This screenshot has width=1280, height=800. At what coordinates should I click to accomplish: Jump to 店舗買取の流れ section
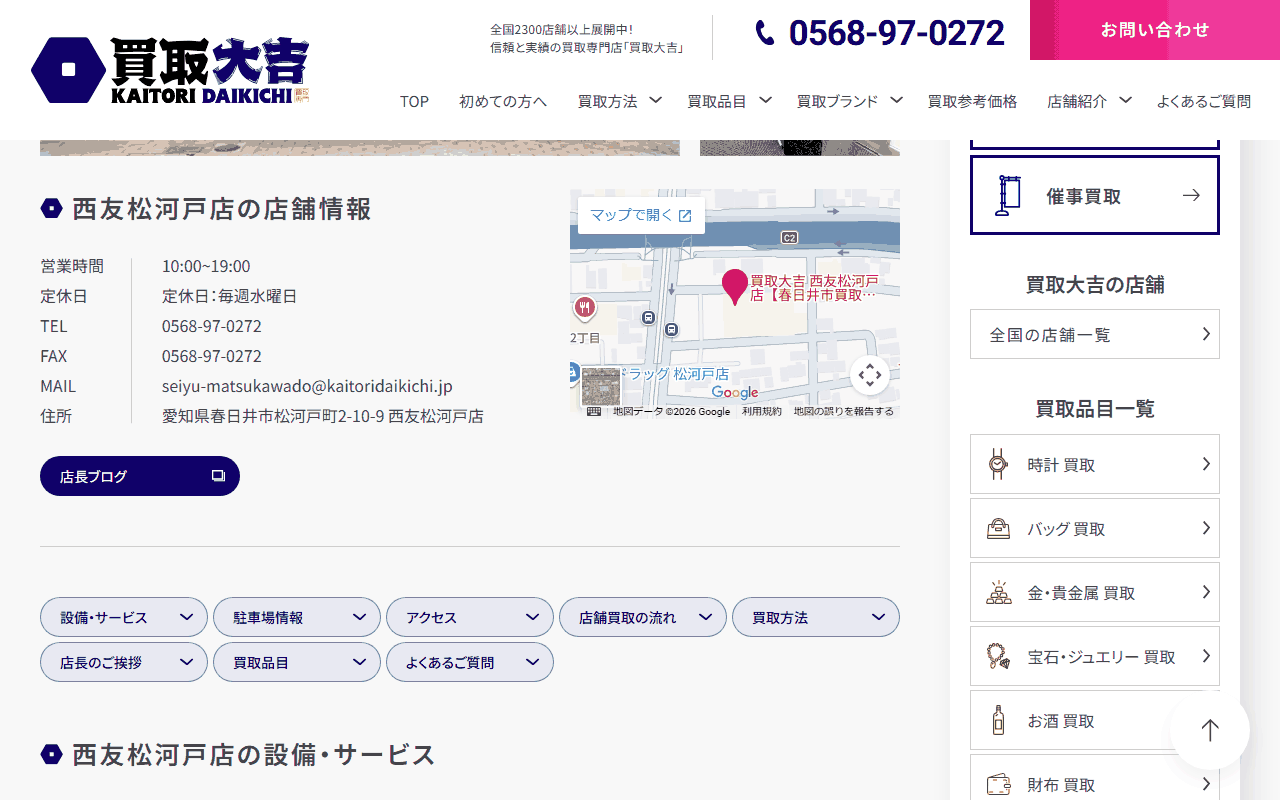click(x=643, y=617)
